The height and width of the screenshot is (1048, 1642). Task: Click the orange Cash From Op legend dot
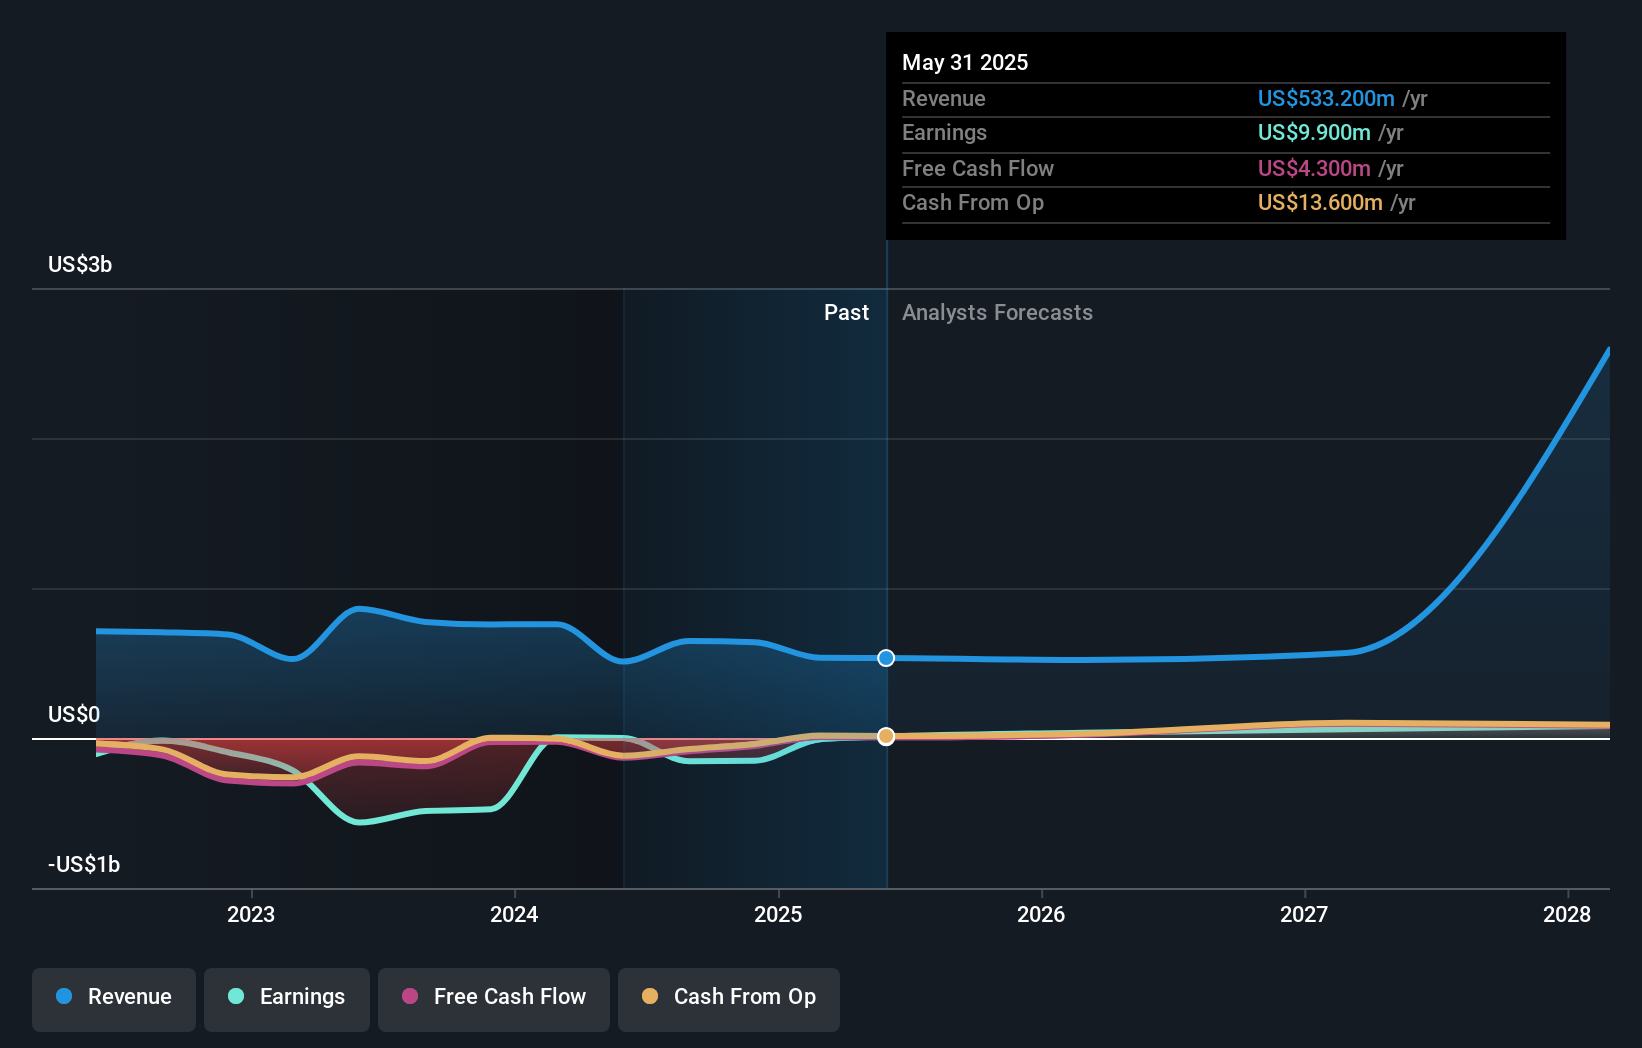click(x=650, y=996)
